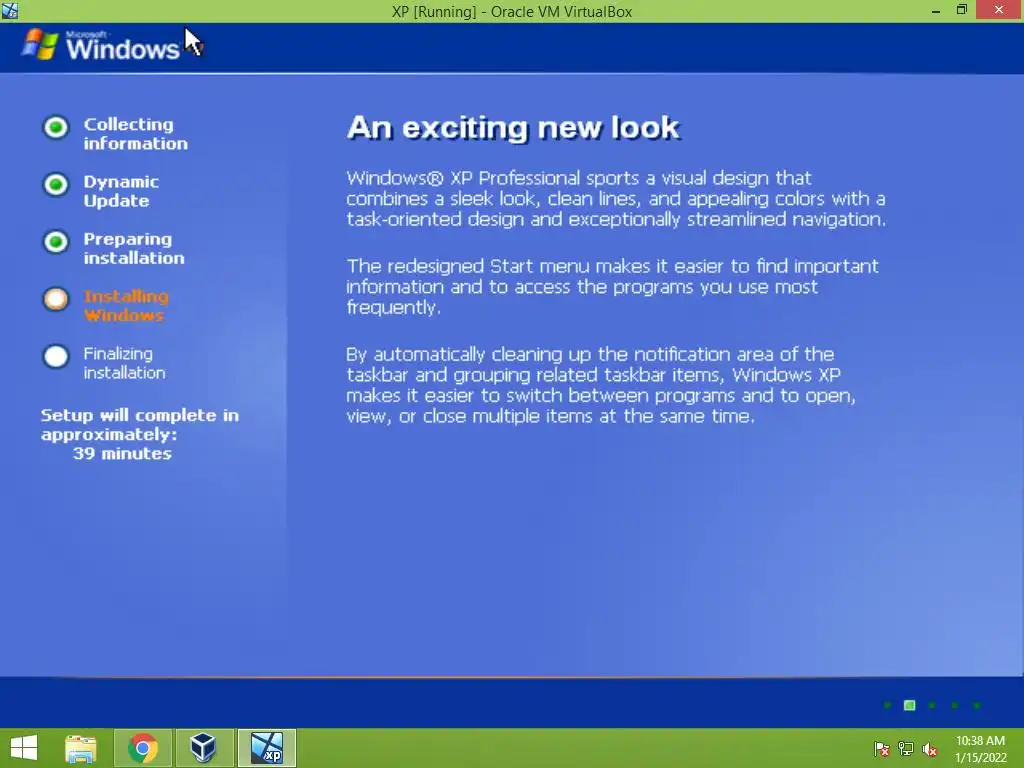The width and height of the screenshot is (1024, 768).
Task: Click the Dynamic Update step indicator
Action: point(56,184)
